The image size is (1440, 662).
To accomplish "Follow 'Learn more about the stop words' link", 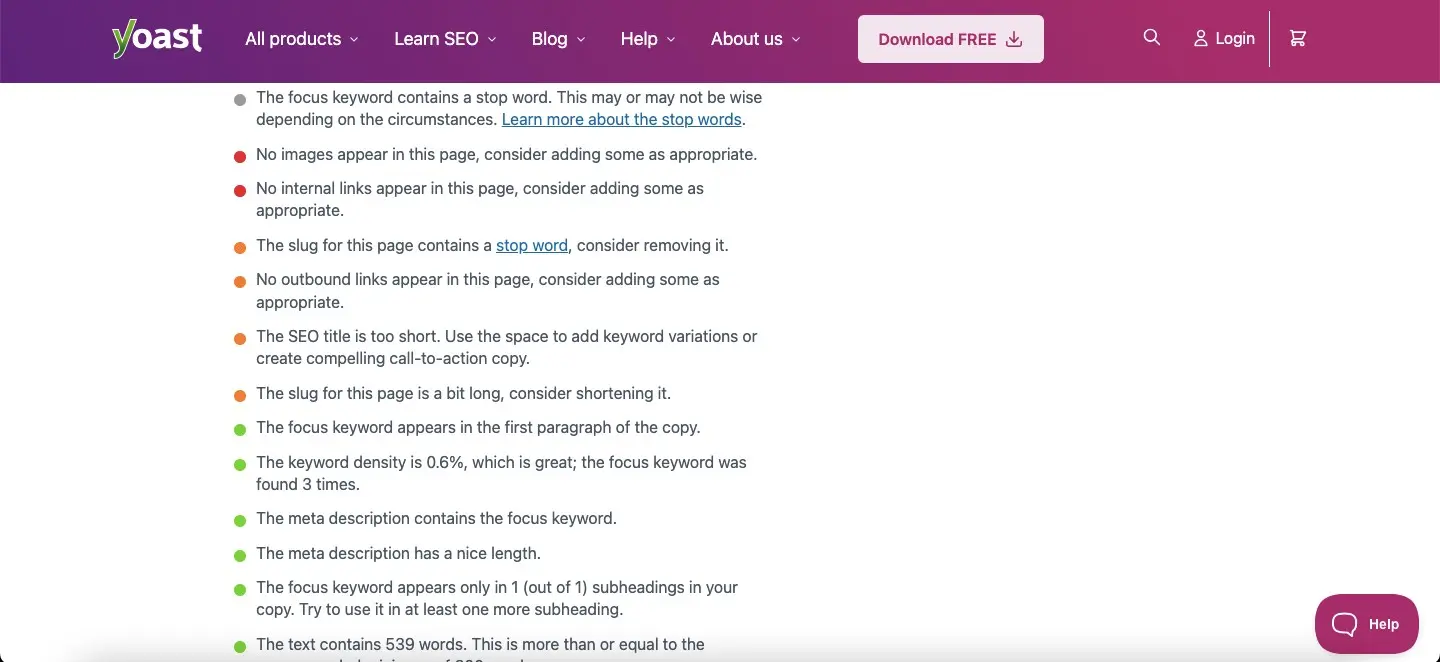I will point(621,119).
